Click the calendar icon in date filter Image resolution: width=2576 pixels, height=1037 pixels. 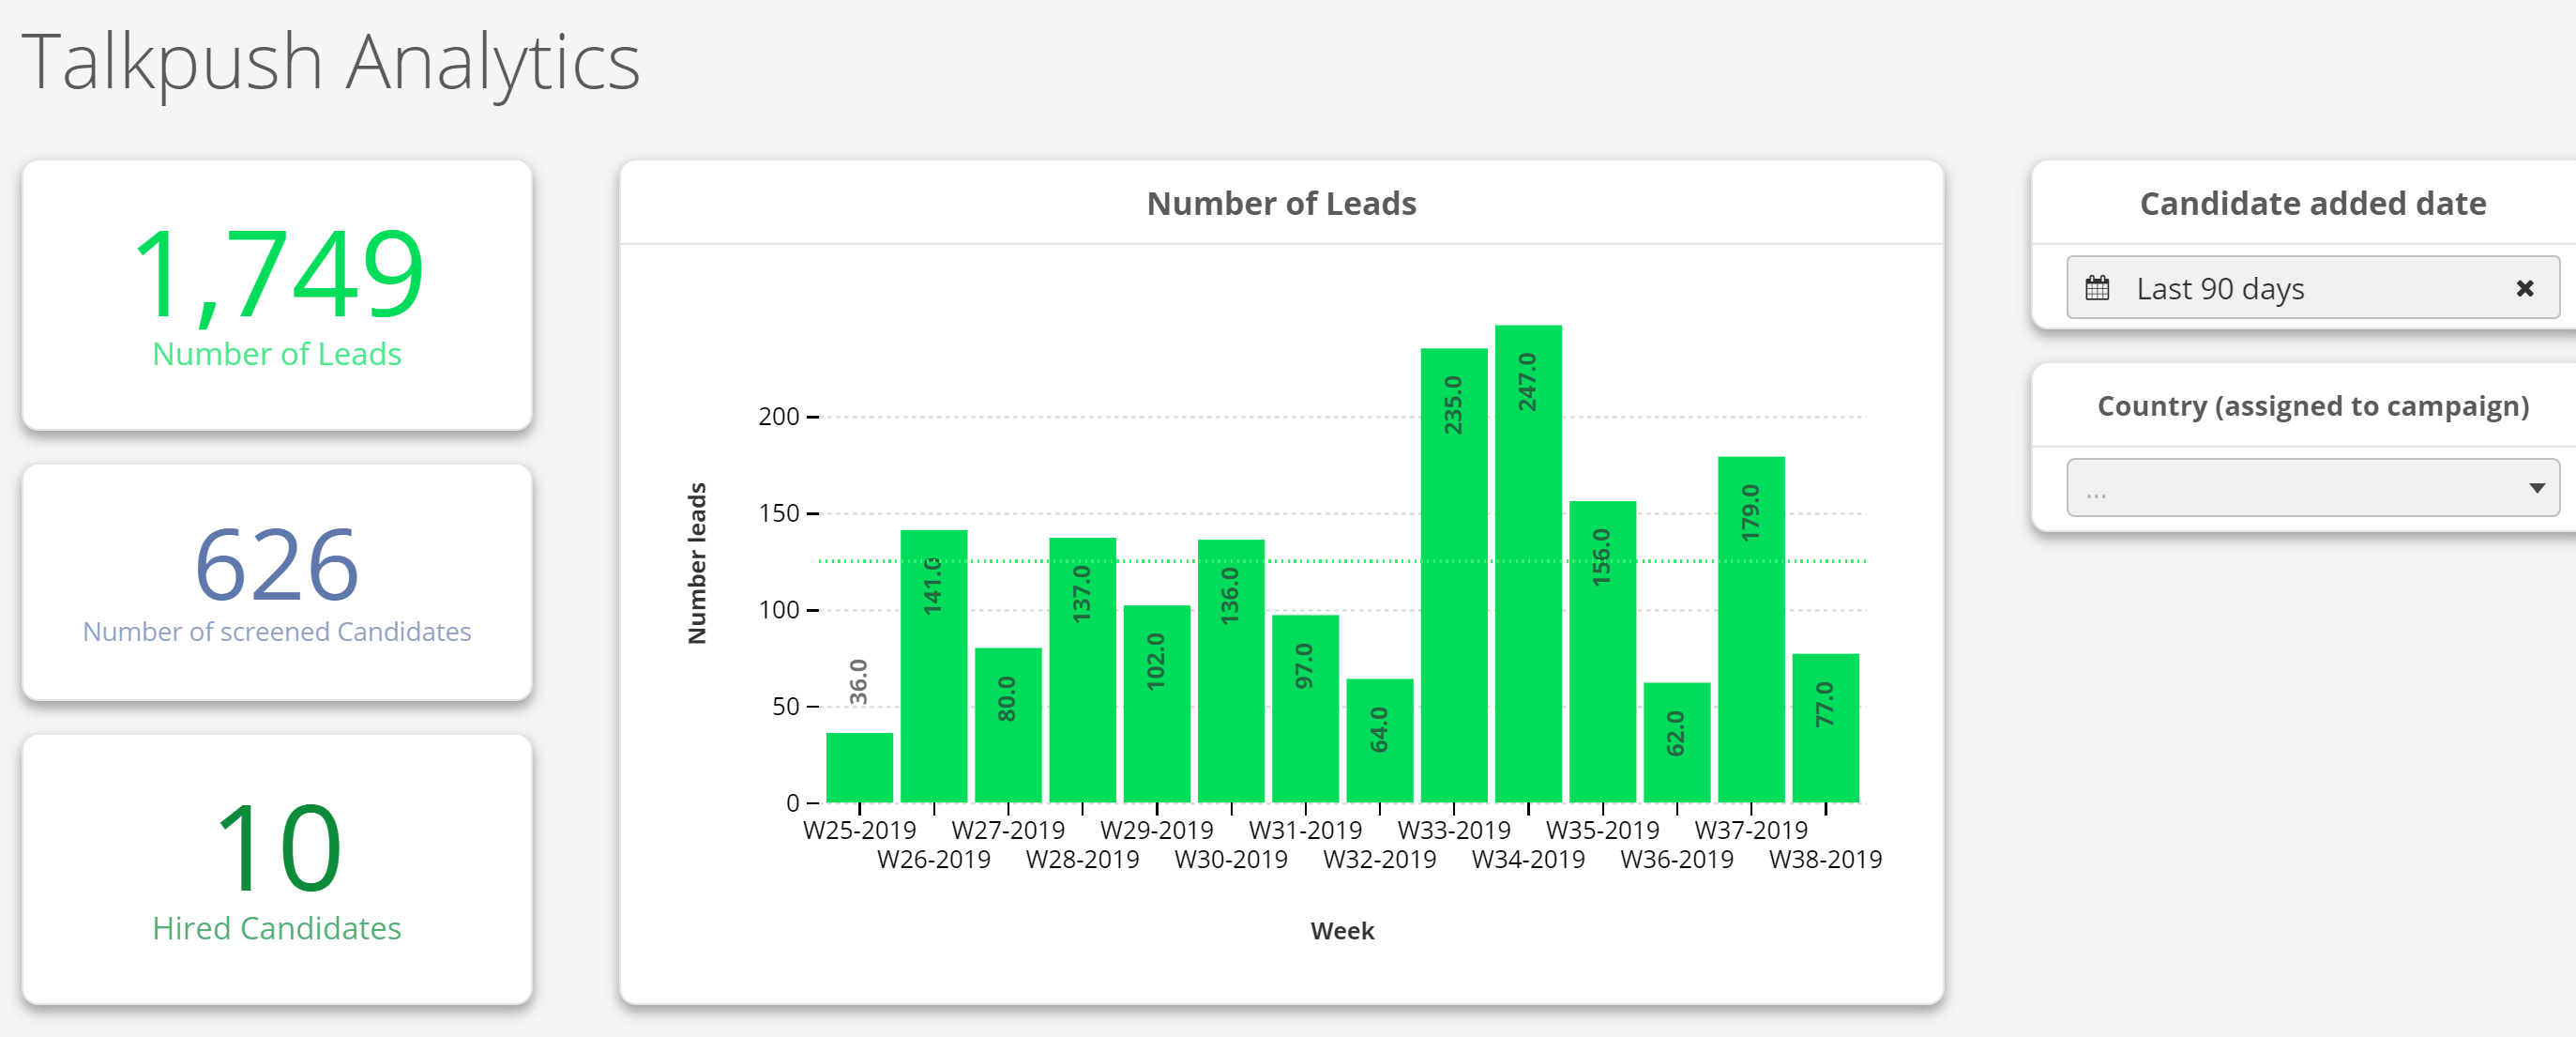[2097, 289]
